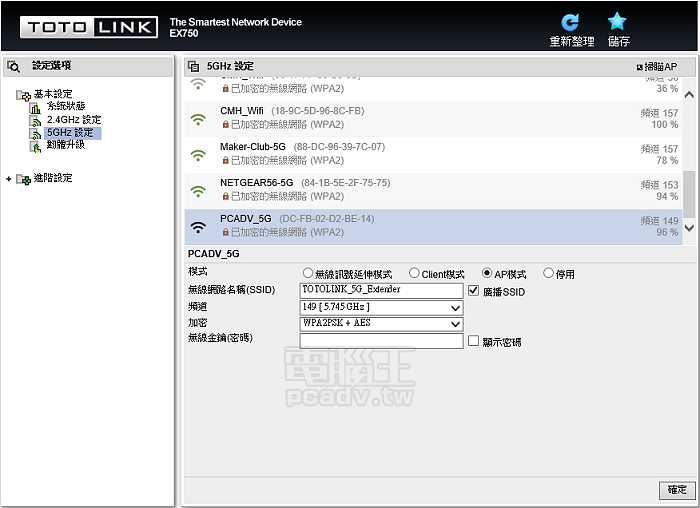Select the 無線訊號延伸模式 radio button

308,274
